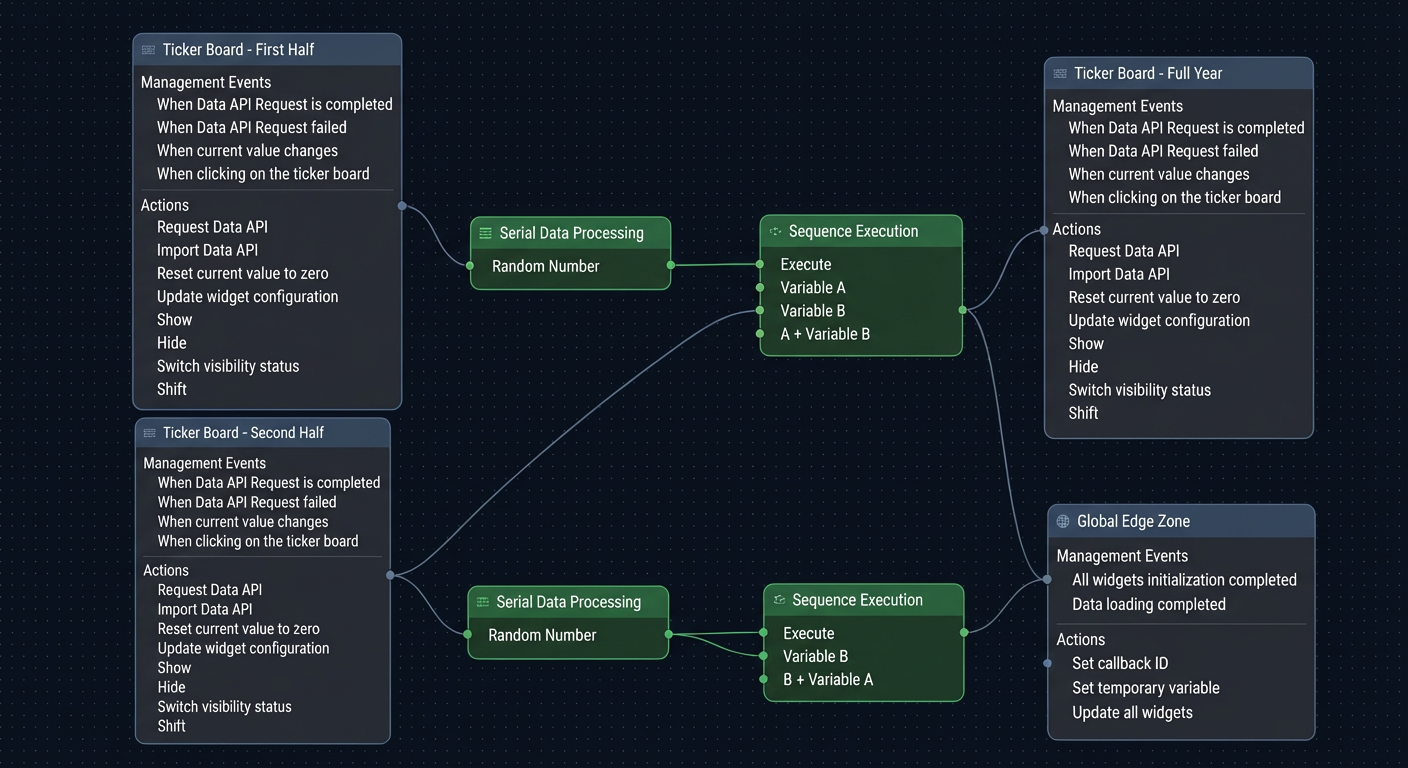Click Switch visibility status in First Half board
Viewport: 1408px width, 768px height.
click(228, 366)
